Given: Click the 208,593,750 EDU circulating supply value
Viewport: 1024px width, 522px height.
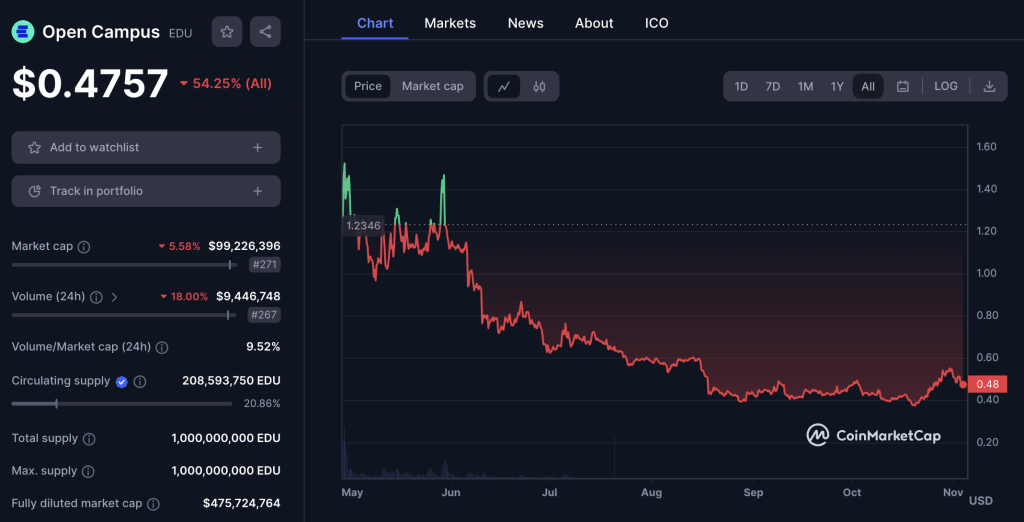Looking at the screenshot, I should click(231, 381).
